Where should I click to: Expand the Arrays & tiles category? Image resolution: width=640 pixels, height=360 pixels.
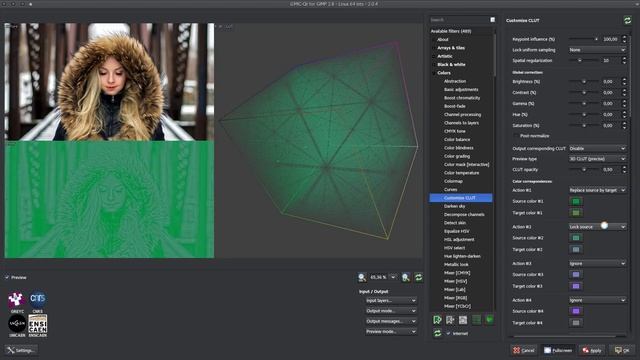tap(433, 48)
